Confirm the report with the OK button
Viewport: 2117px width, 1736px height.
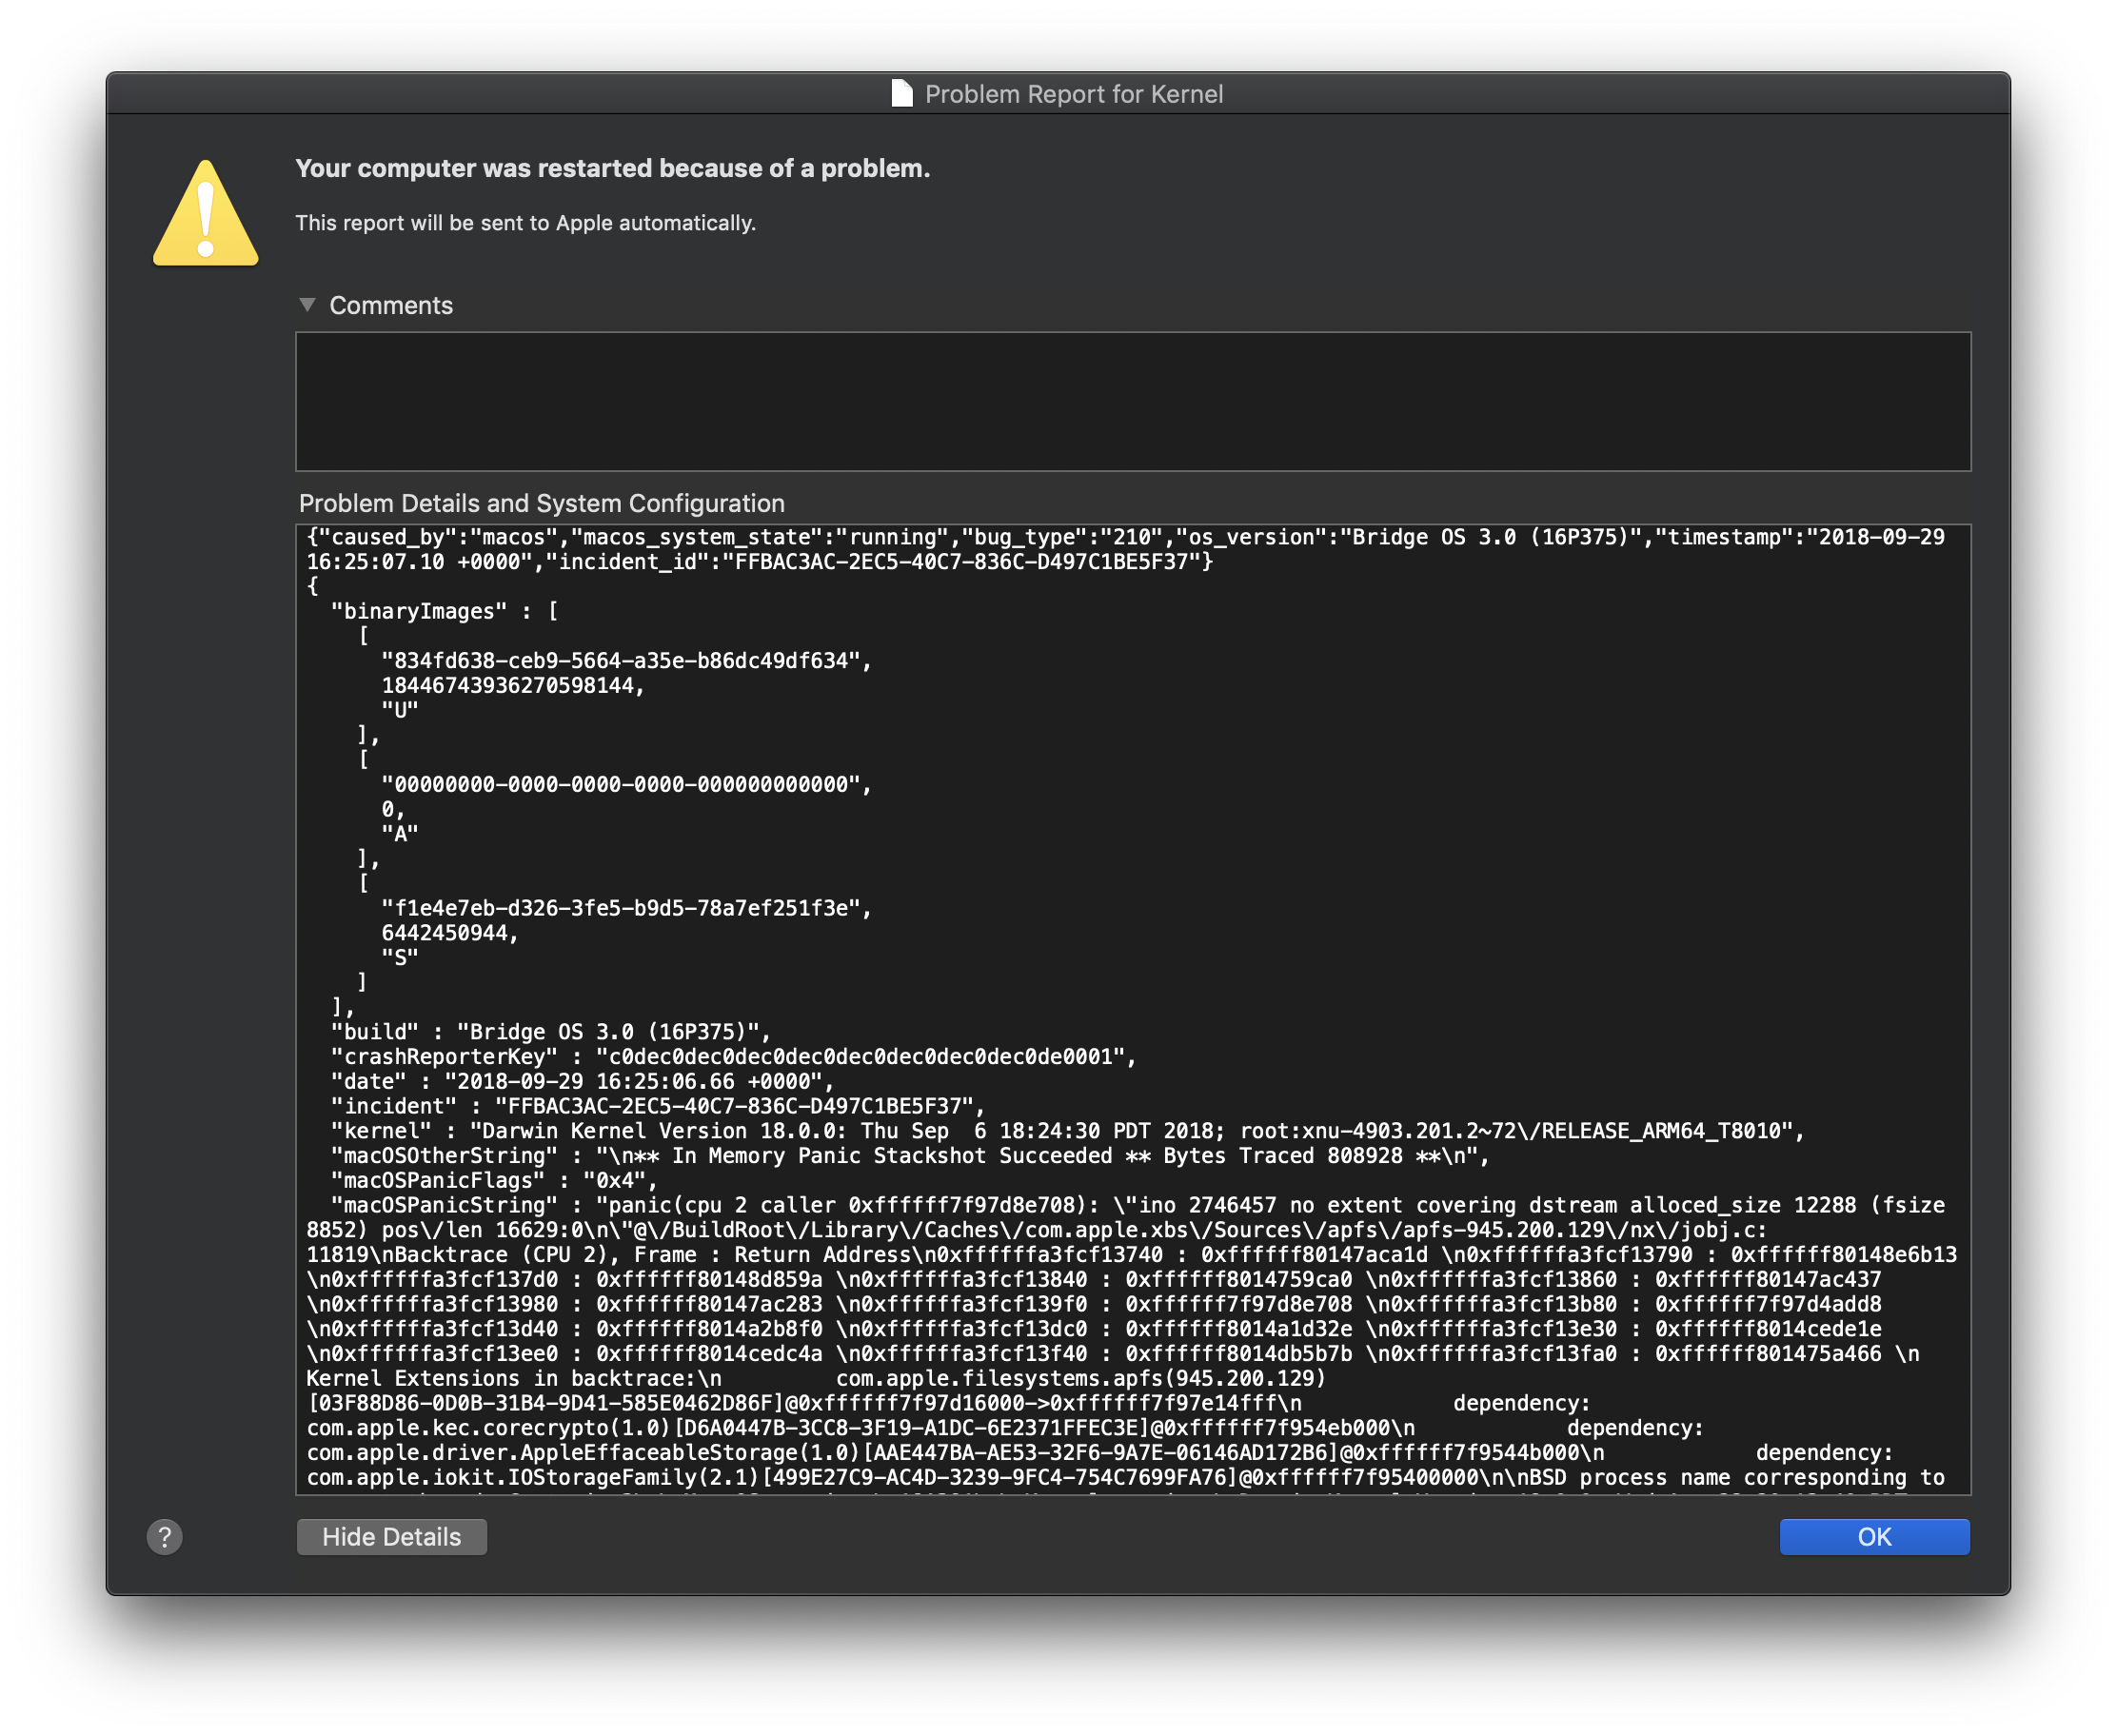tap(1873, 1537)
